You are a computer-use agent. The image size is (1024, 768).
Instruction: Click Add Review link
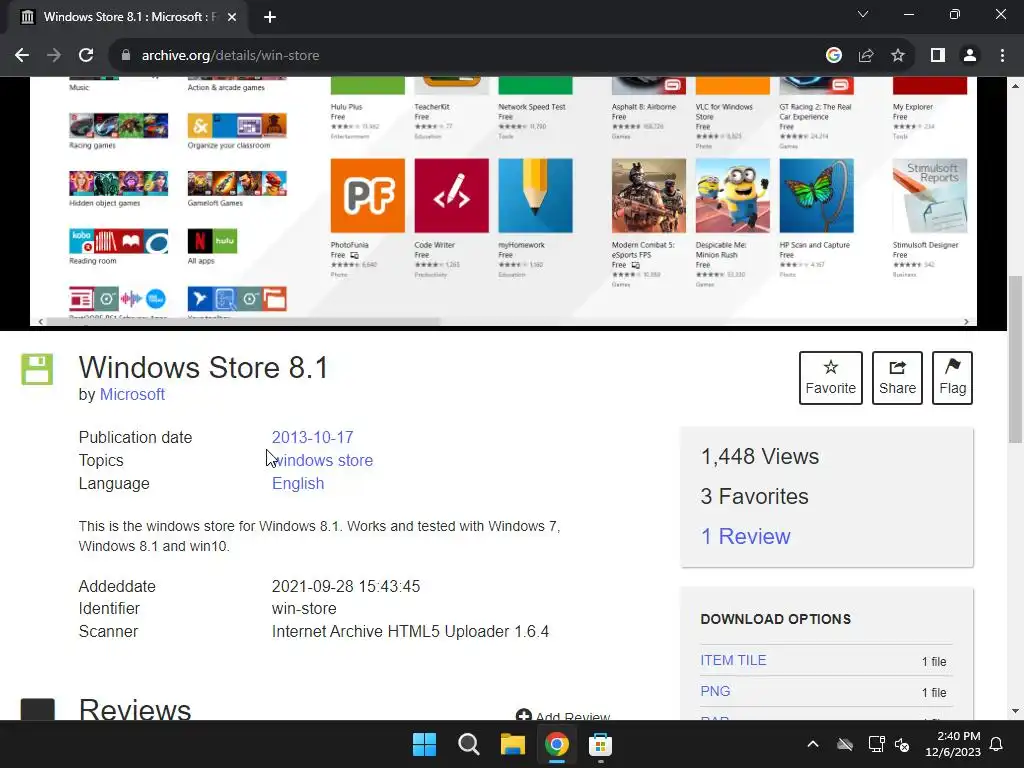tap(563, 716)
